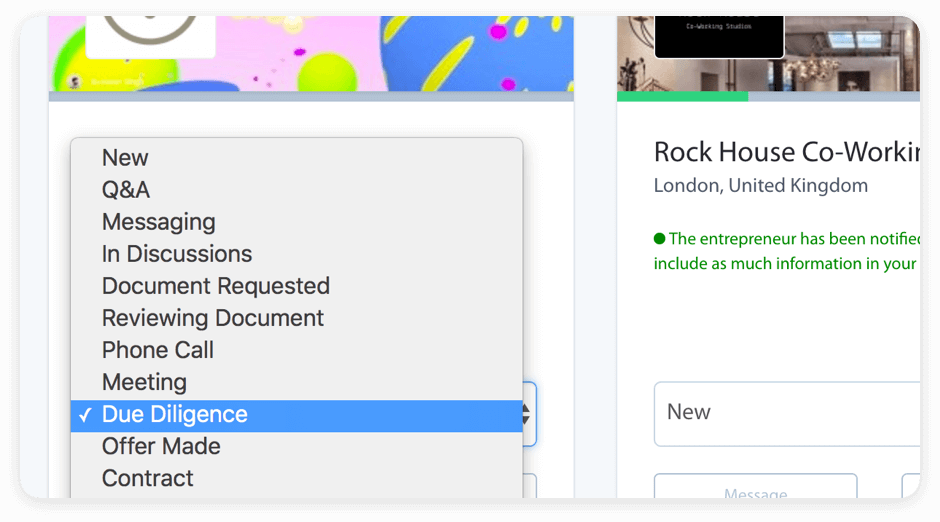Image resolution: width=940 pixels, height=522 pixels.
Task: Choose Document Requested status
Action: tap(215, 286)
